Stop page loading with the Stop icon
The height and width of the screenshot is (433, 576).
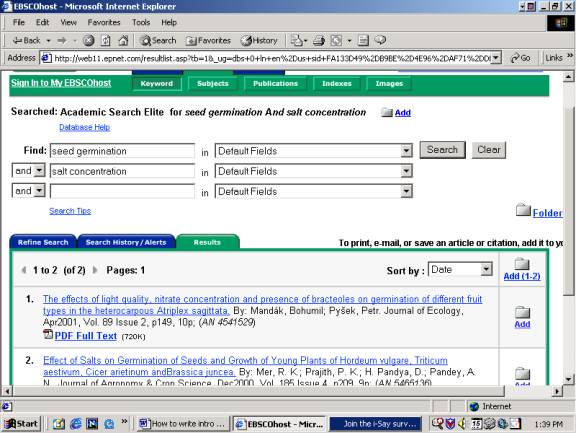pos(88,40)
